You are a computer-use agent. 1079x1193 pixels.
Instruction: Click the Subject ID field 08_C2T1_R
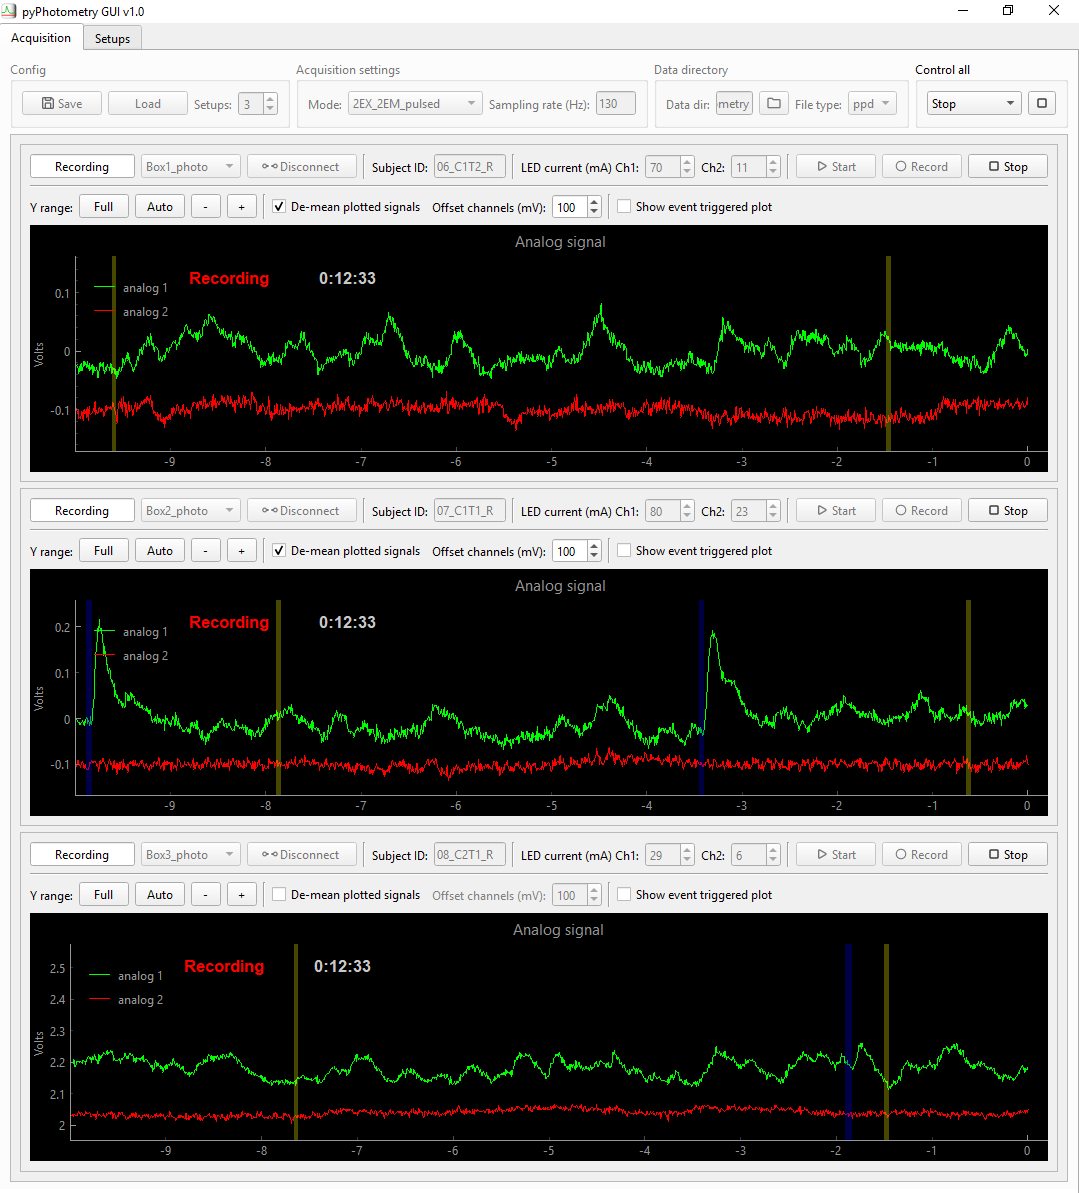(x=469, y=854)
